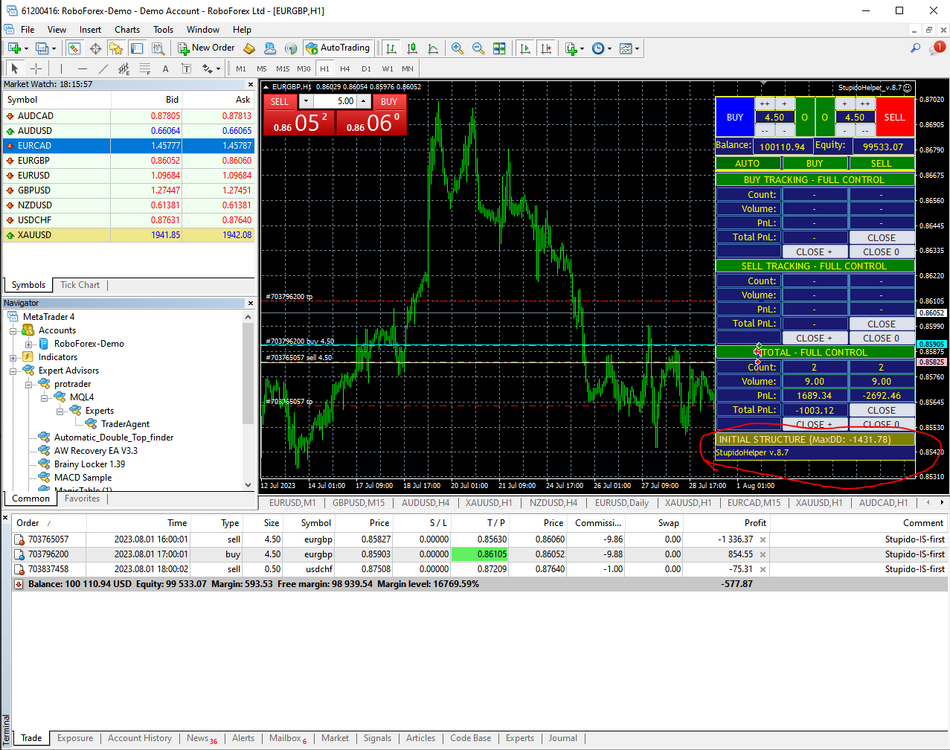The width and height of the screenshot is (950, 750).
Task: Toggle the AutoTrading button
Action: point(337,48)
